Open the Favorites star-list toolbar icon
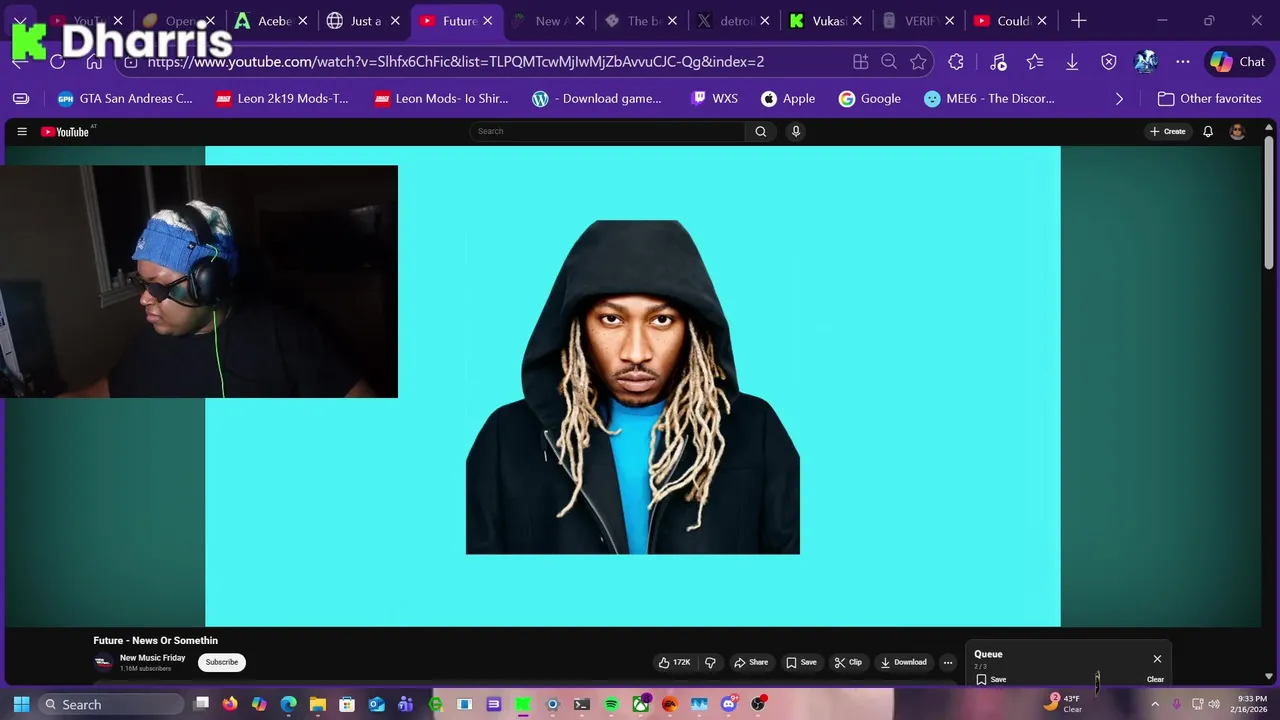The height and width of the screenshot is (720, 1280). coord(1035,62)
